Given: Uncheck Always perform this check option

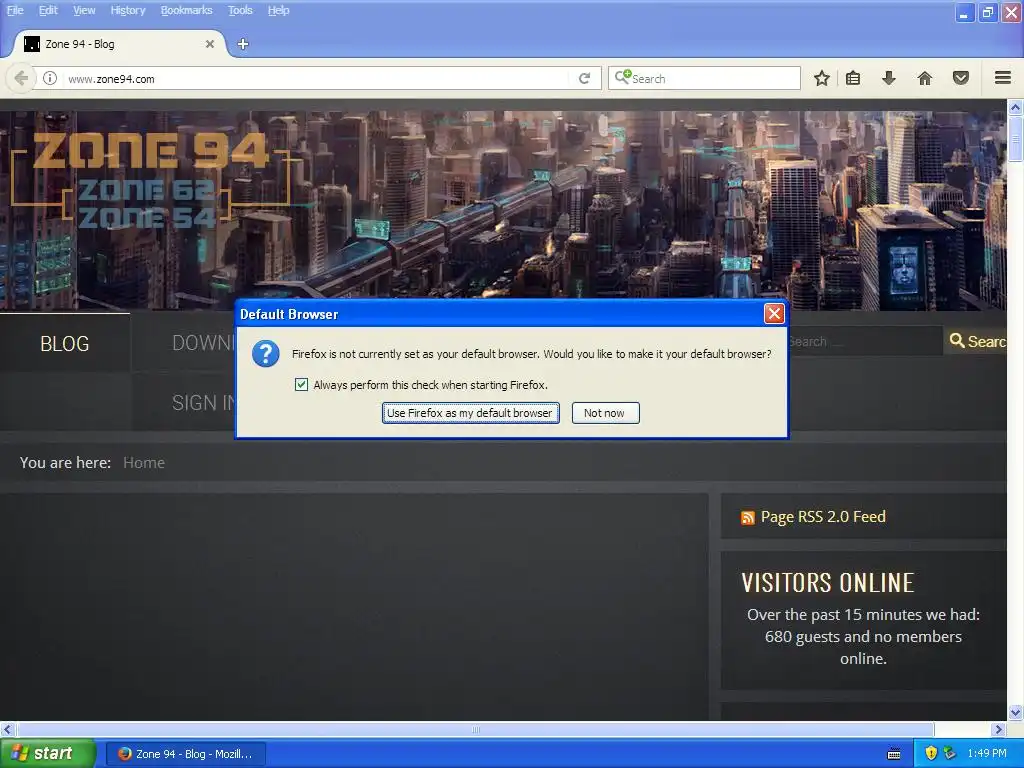Looking at the screenshot, I should pyautogui.click(x=301, y=385).
